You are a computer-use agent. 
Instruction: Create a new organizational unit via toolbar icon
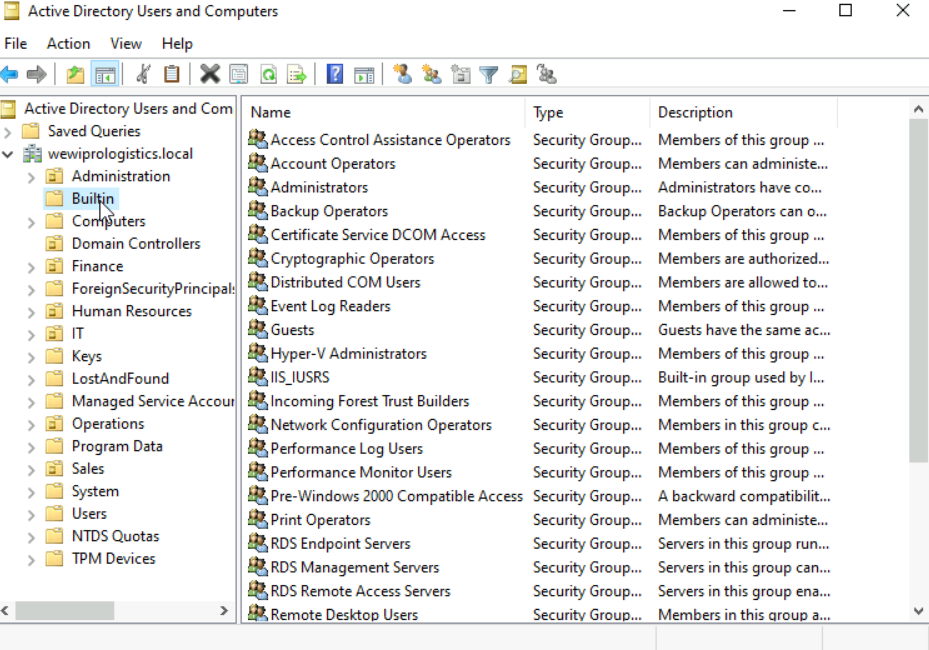[460, 75]
